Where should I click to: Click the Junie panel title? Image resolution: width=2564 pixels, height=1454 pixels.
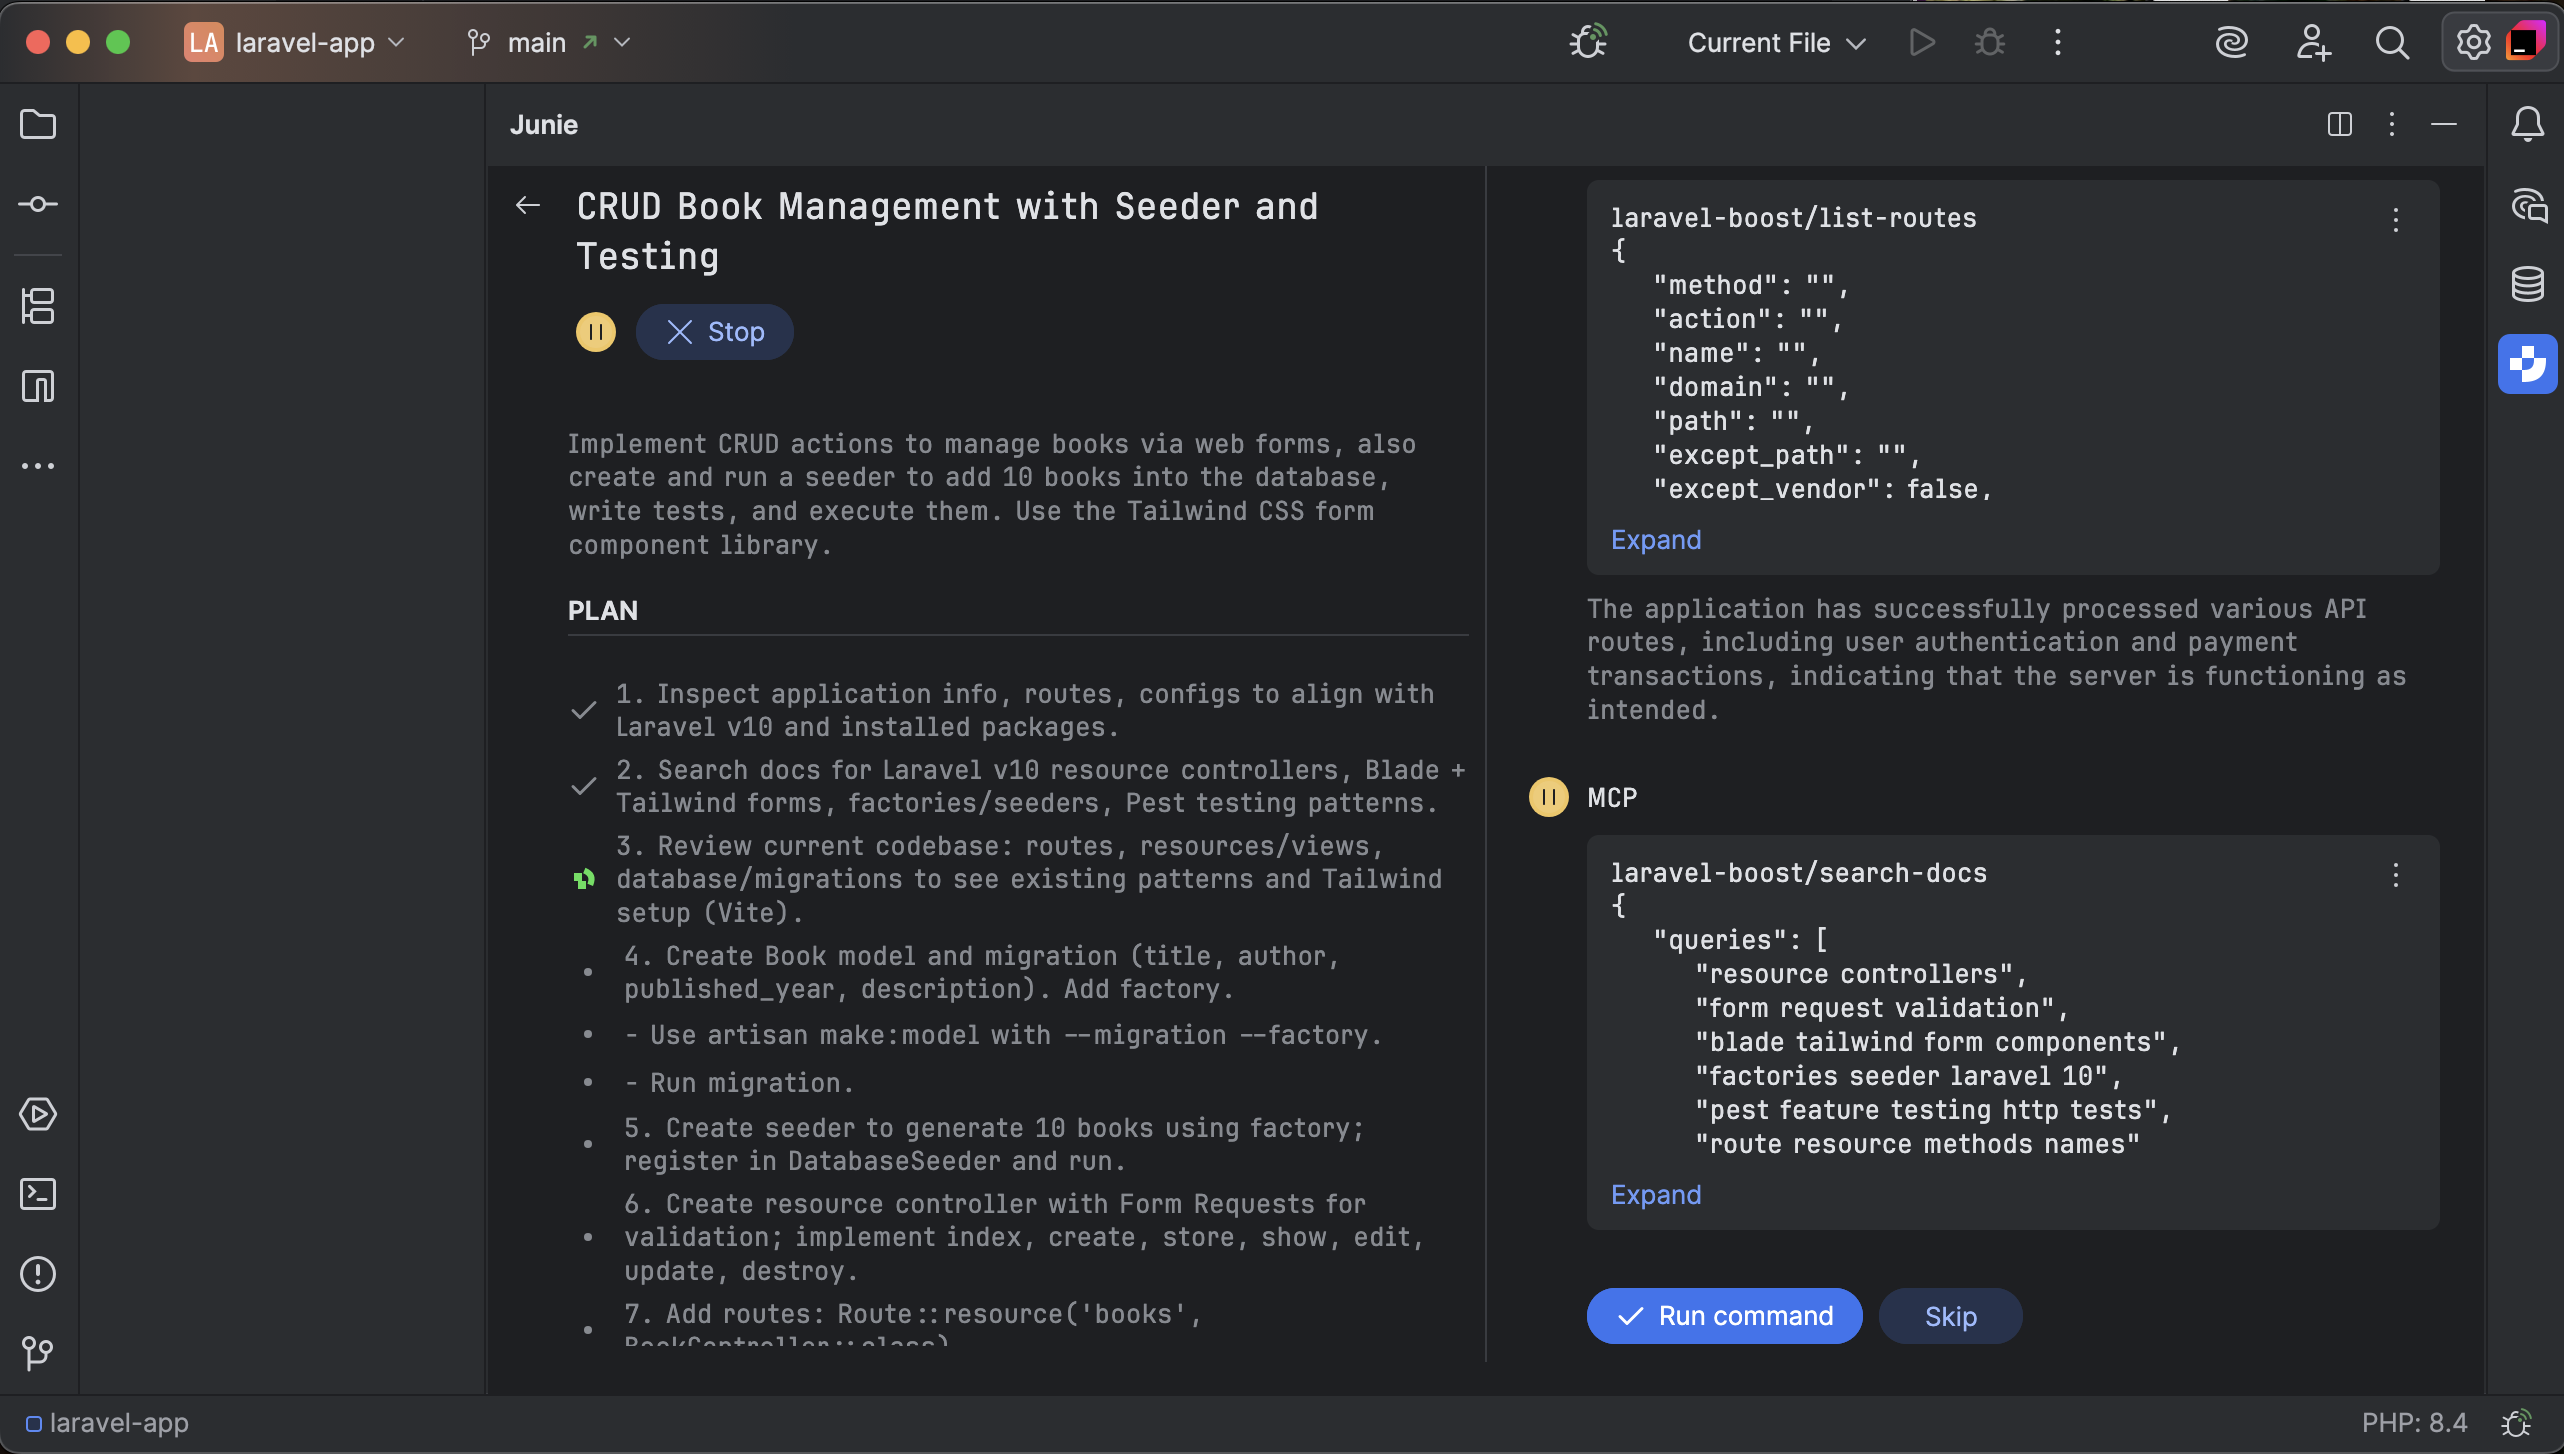pyautogui.click(x=543, y=125)
